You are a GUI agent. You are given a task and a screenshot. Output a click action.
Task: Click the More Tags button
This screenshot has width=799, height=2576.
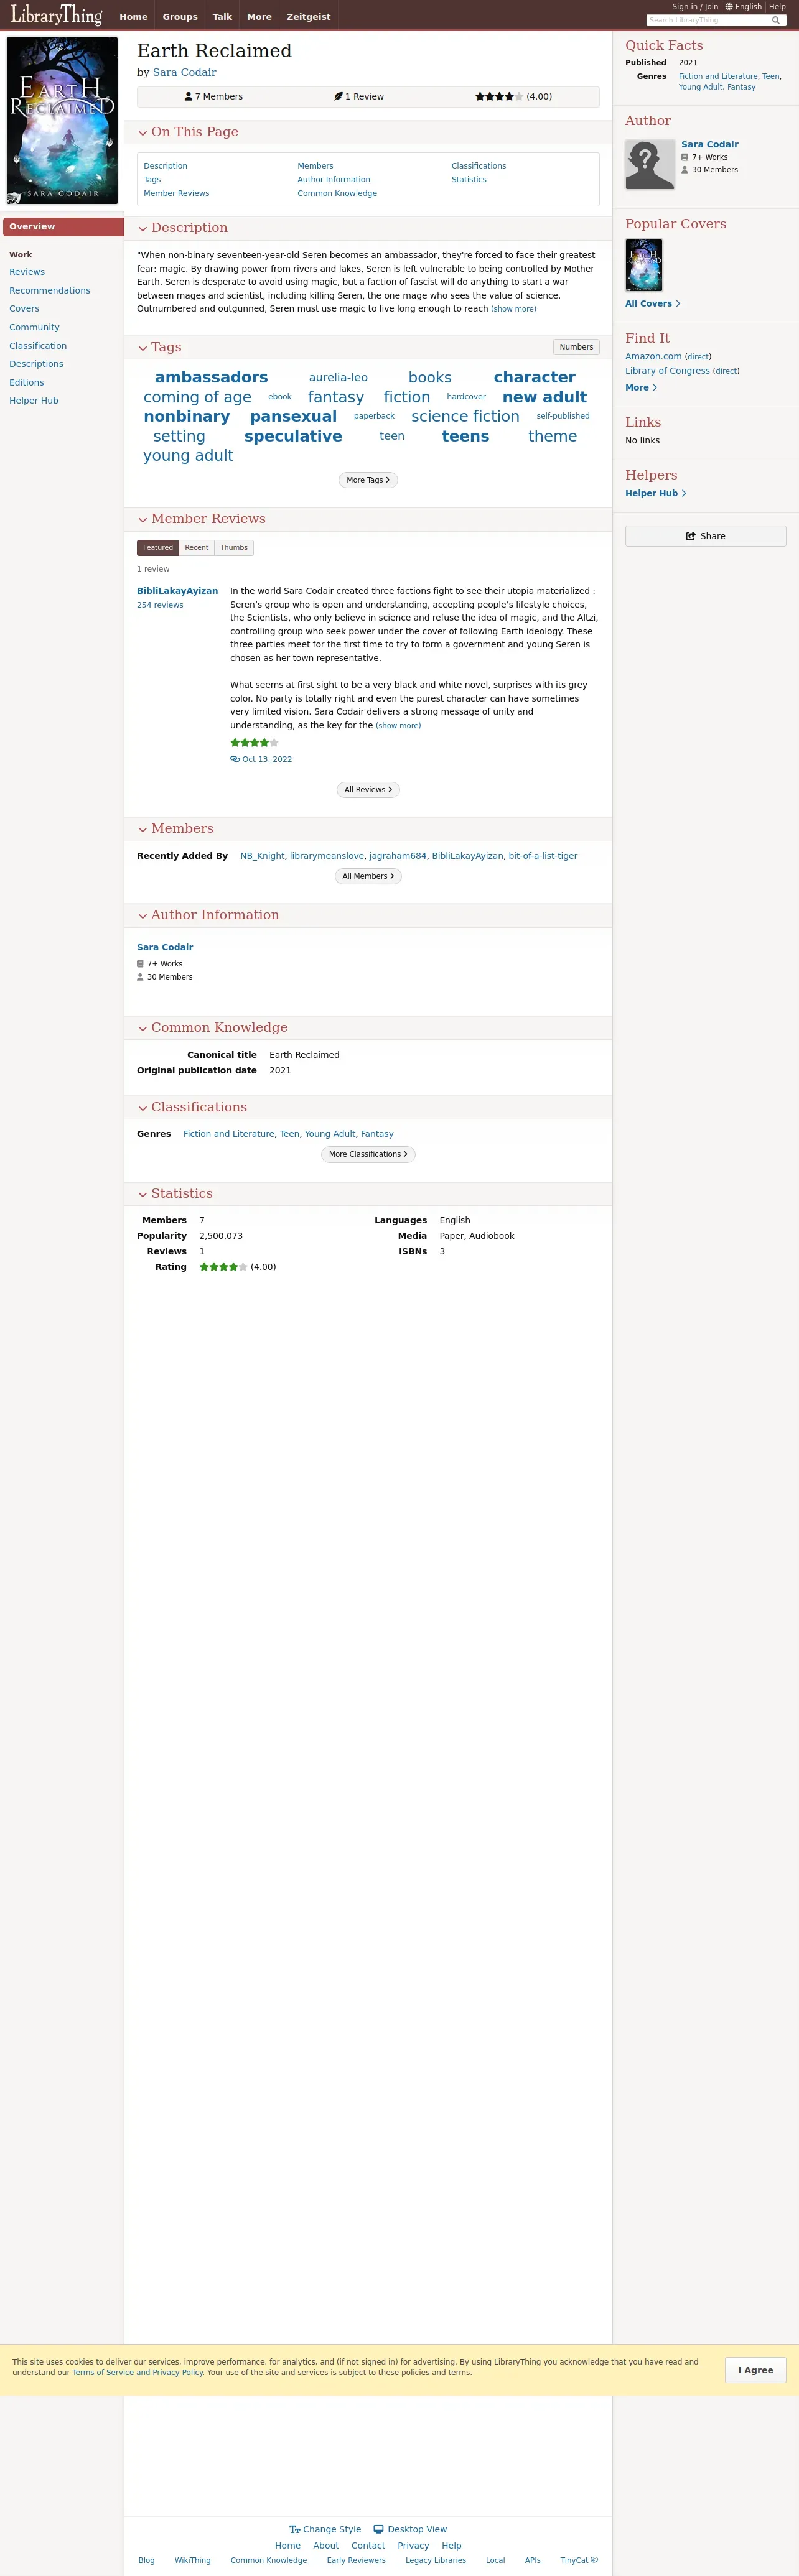(368, 480)
